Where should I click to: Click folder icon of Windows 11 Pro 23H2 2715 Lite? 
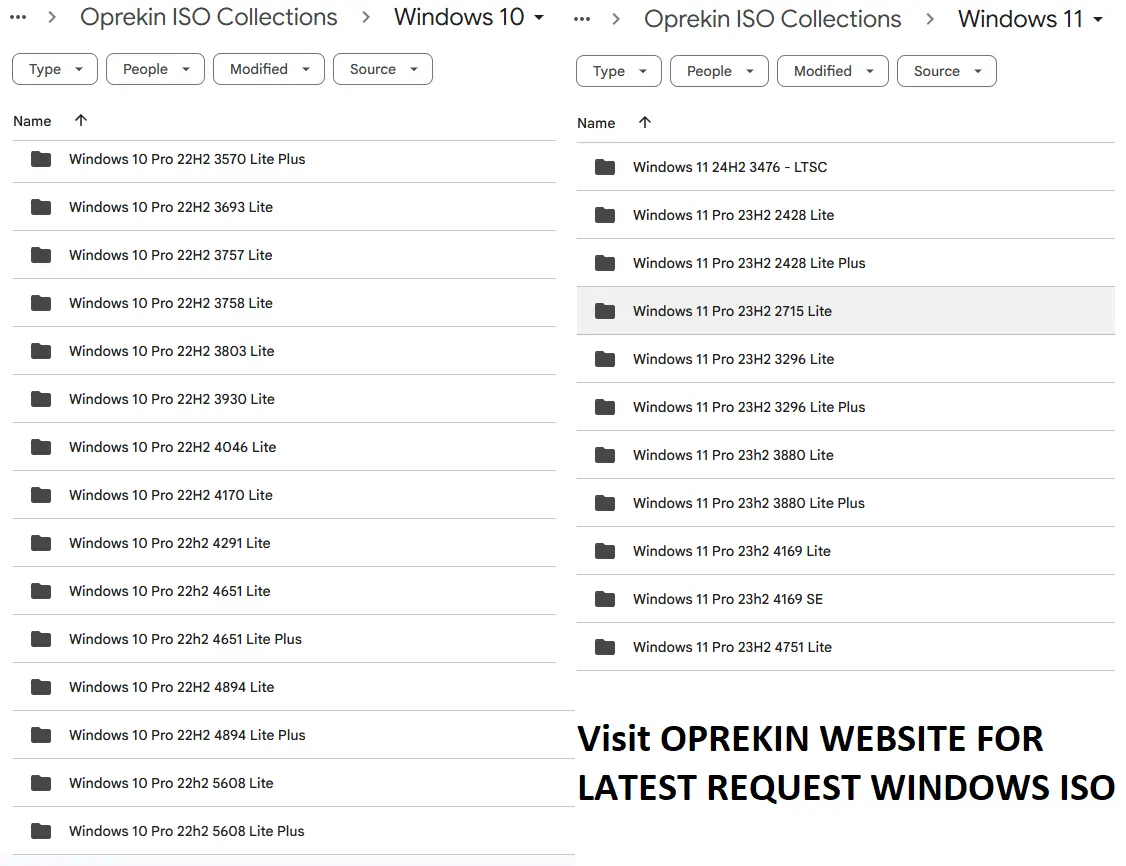[x=605, y=311]
